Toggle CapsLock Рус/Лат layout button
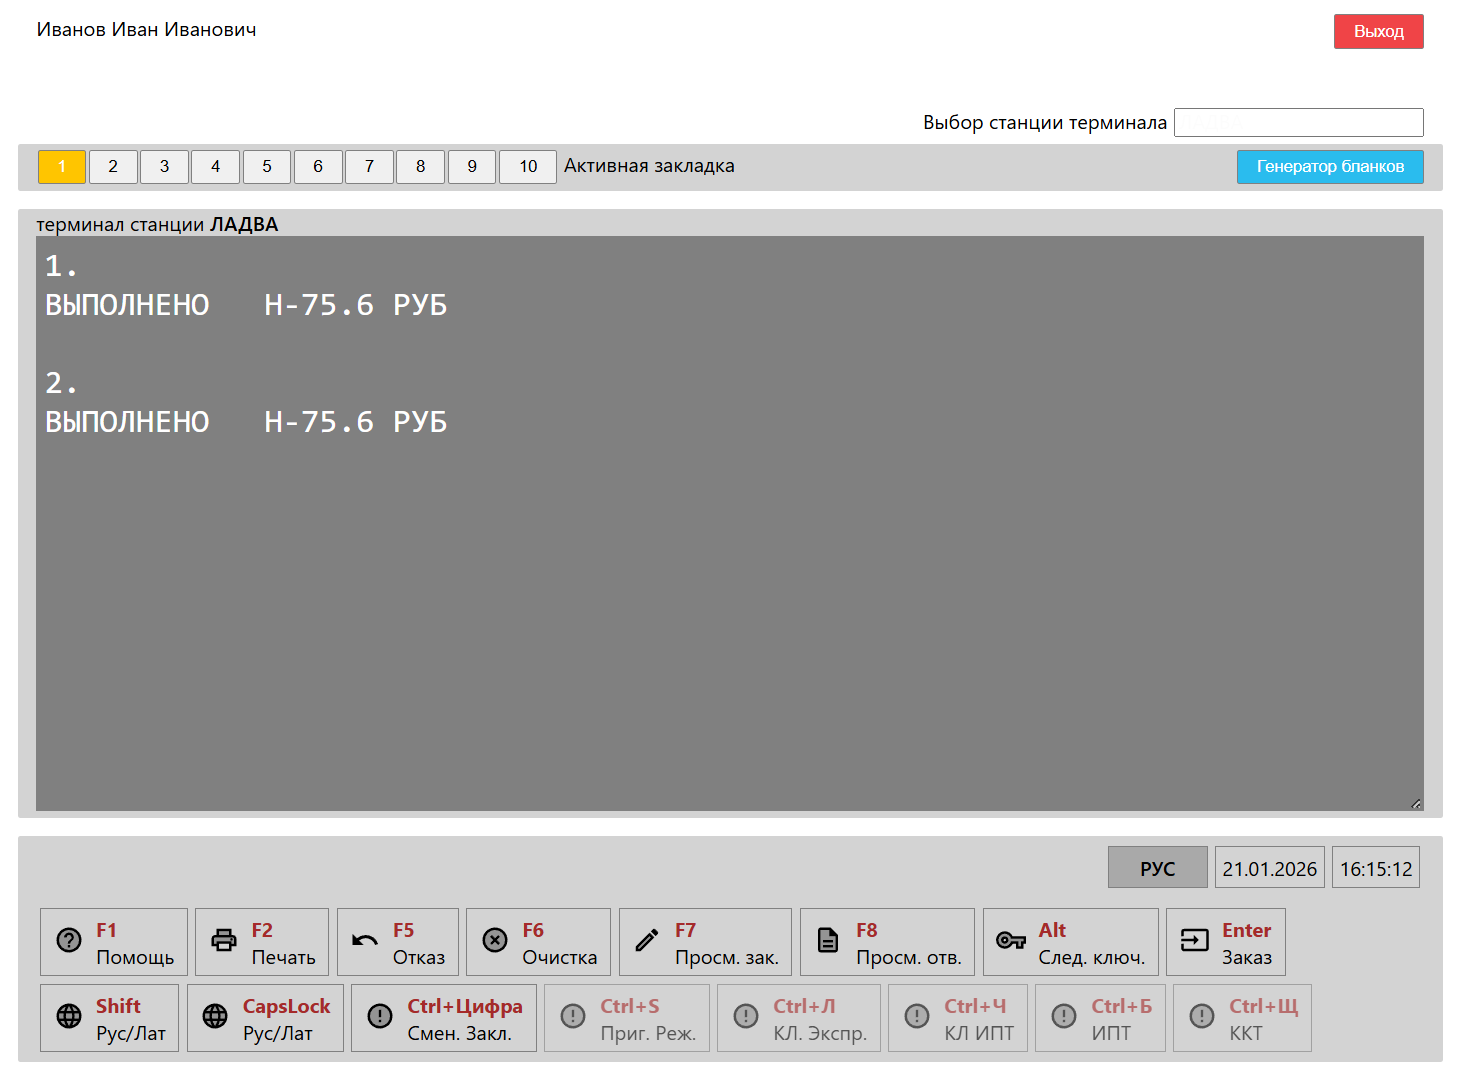The height and width of the screenshot is (1081, 1463). [x=265, y=1018]
